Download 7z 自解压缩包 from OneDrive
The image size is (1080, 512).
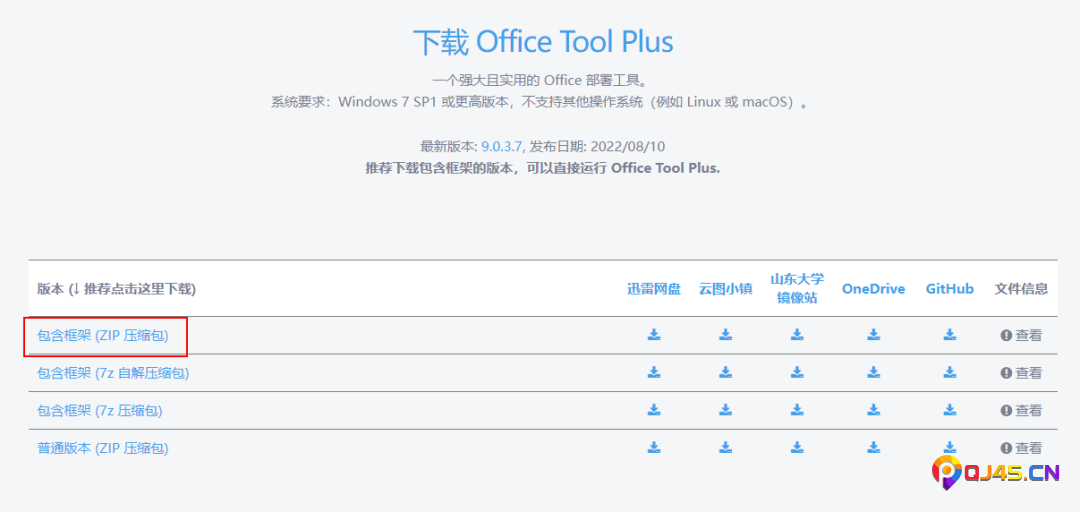pos(873,372)
